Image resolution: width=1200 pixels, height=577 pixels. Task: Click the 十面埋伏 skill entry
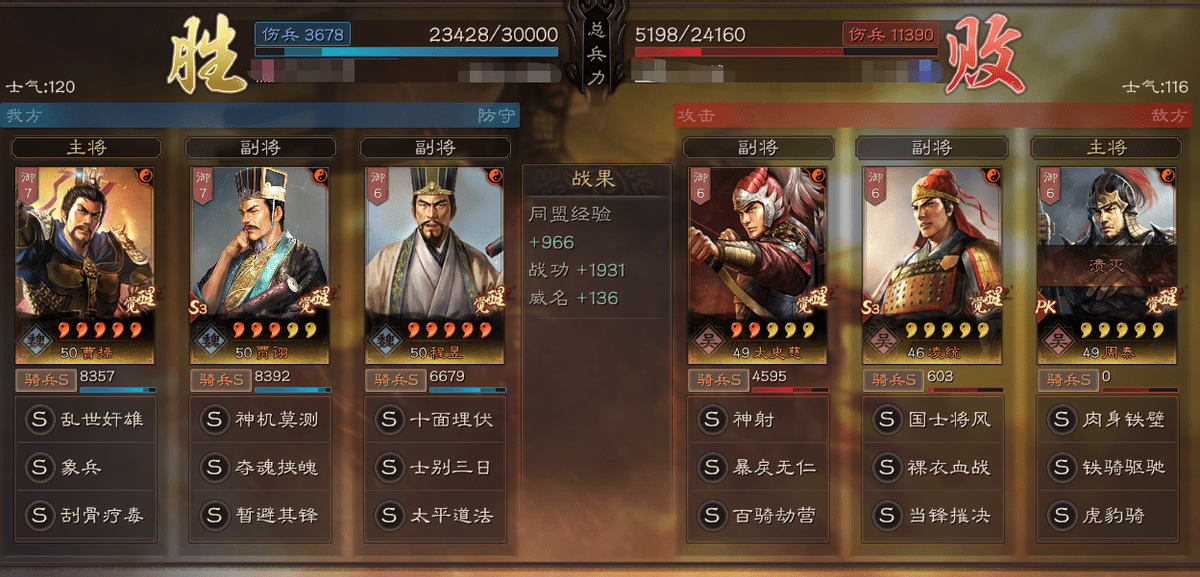[434, 419]
